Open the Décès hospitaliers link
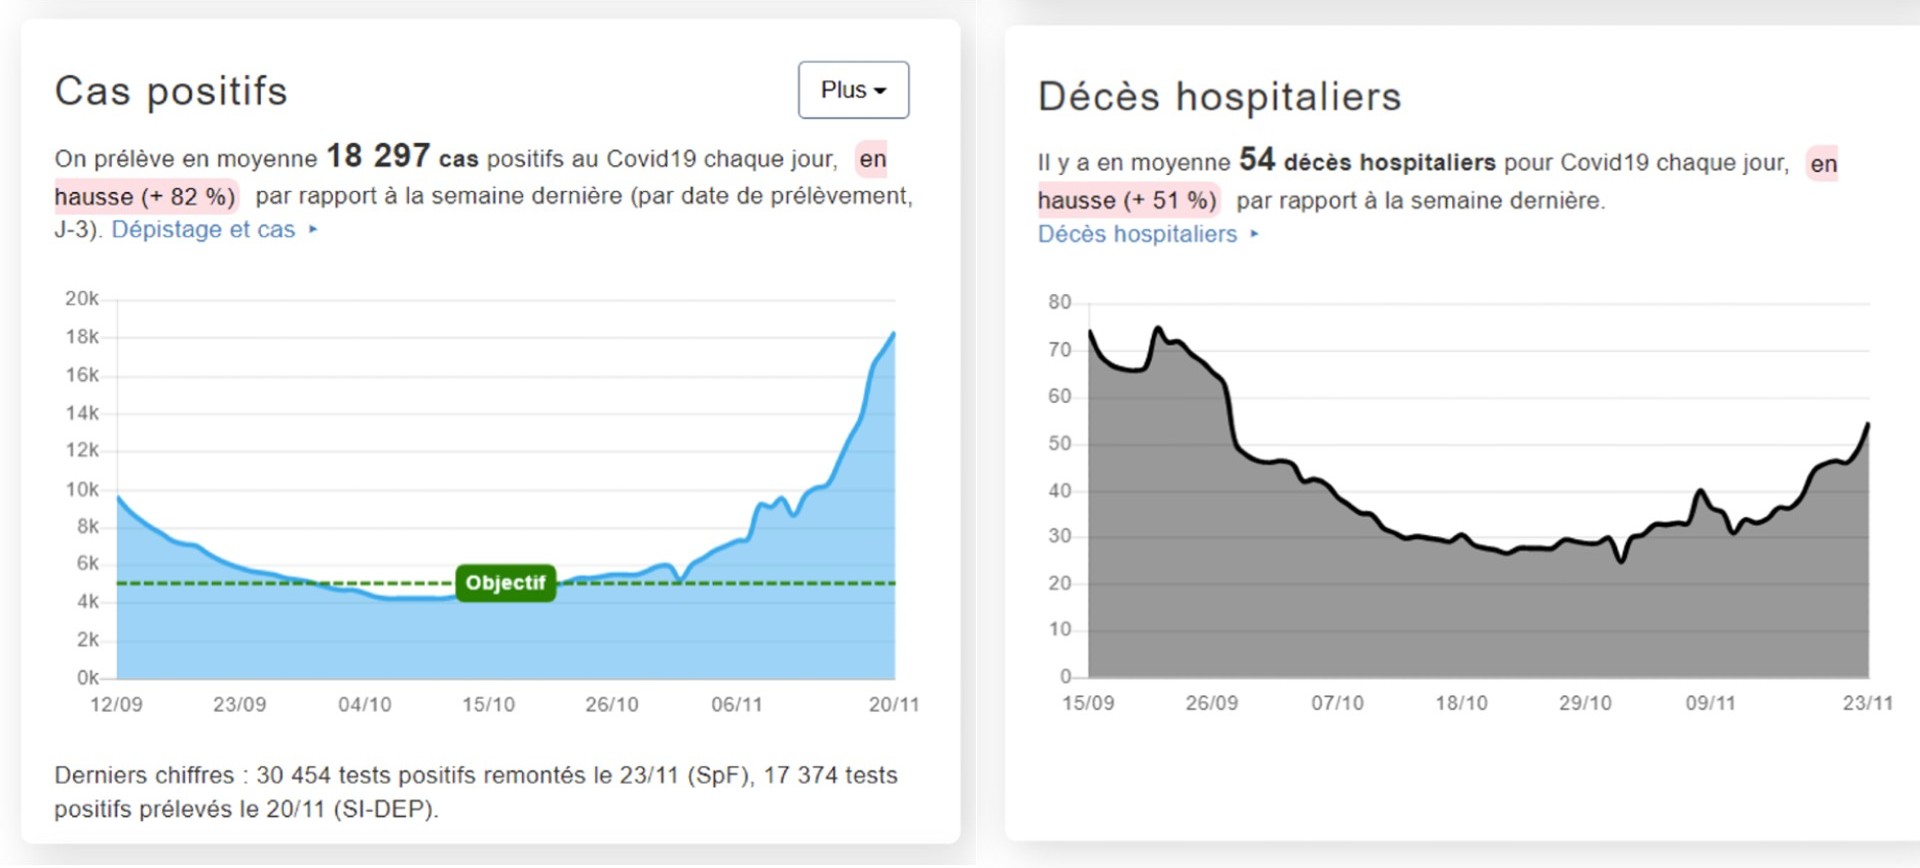 tap(1137, 234)
